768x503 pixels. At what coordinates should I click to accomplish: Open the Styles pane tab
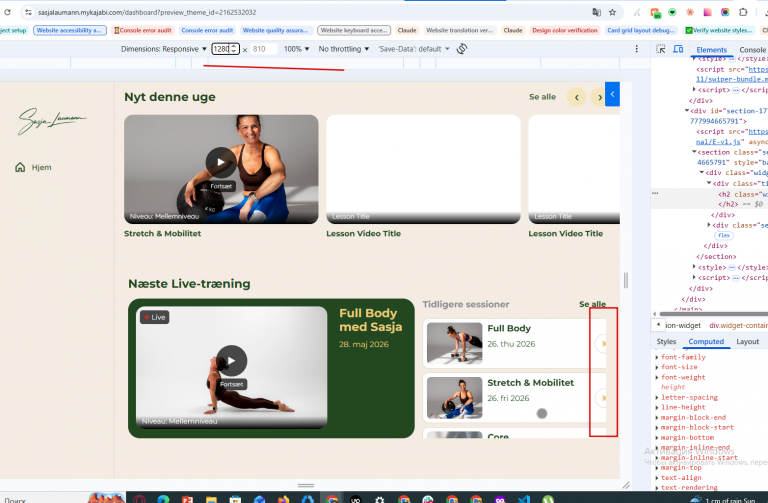666,341
